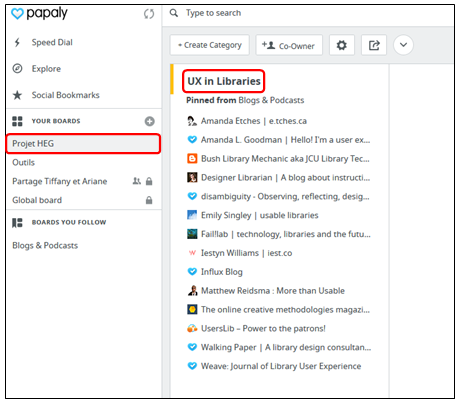The width and height of the screenshot is (460, 403).
Task: Click the Papaly heart logo
Action: coord(17,14)
